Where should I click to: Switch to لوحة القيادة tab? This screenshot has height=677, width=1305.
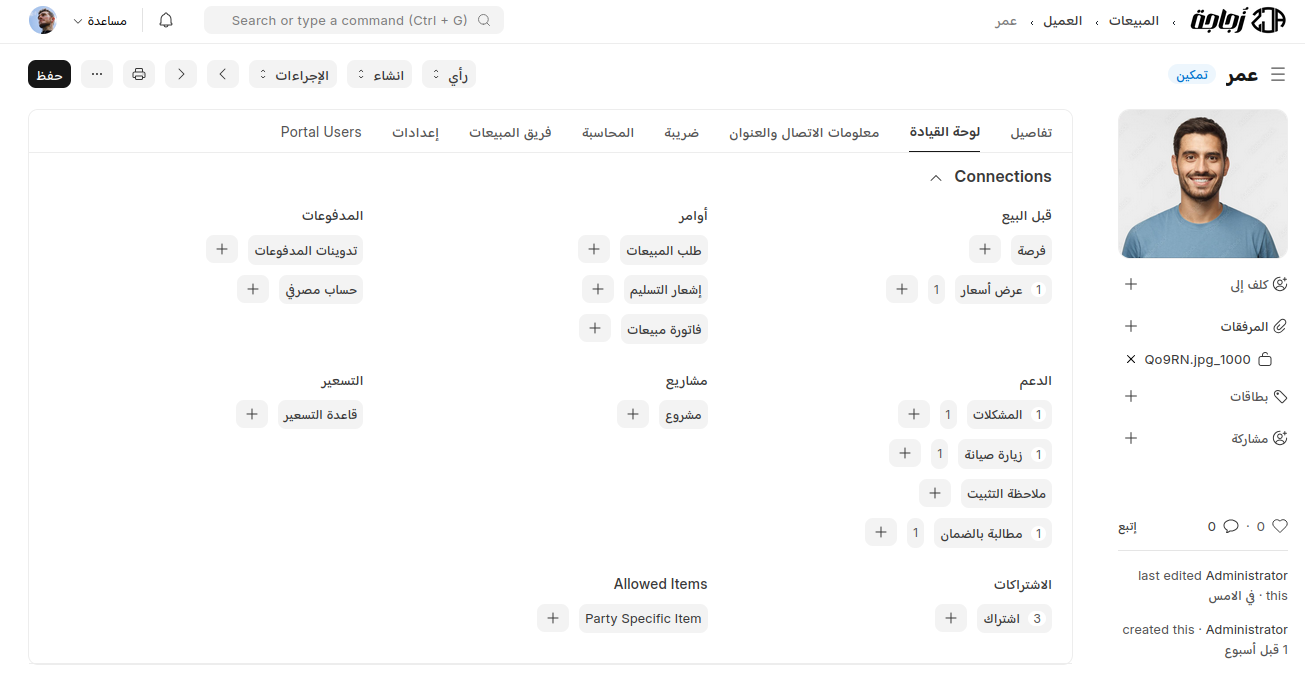945,132
